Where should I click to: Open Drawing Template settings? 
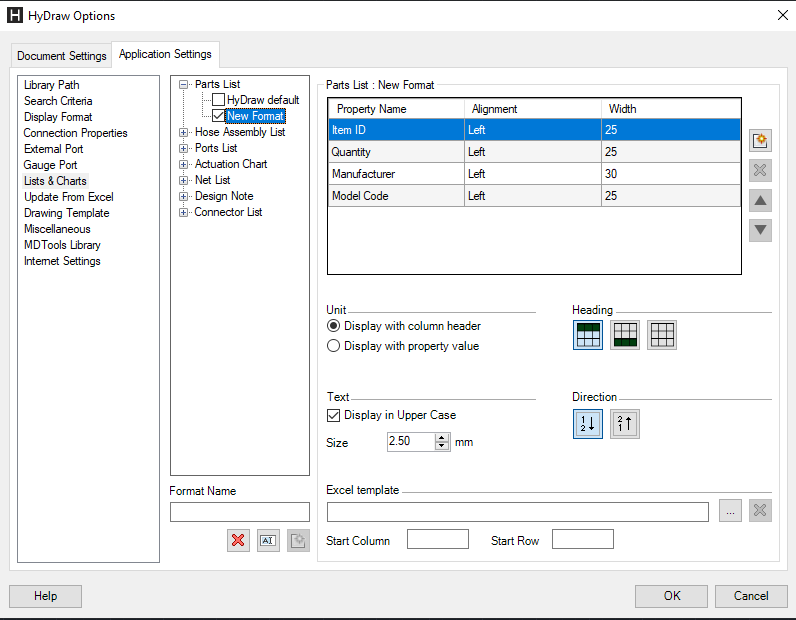point(67,213)
